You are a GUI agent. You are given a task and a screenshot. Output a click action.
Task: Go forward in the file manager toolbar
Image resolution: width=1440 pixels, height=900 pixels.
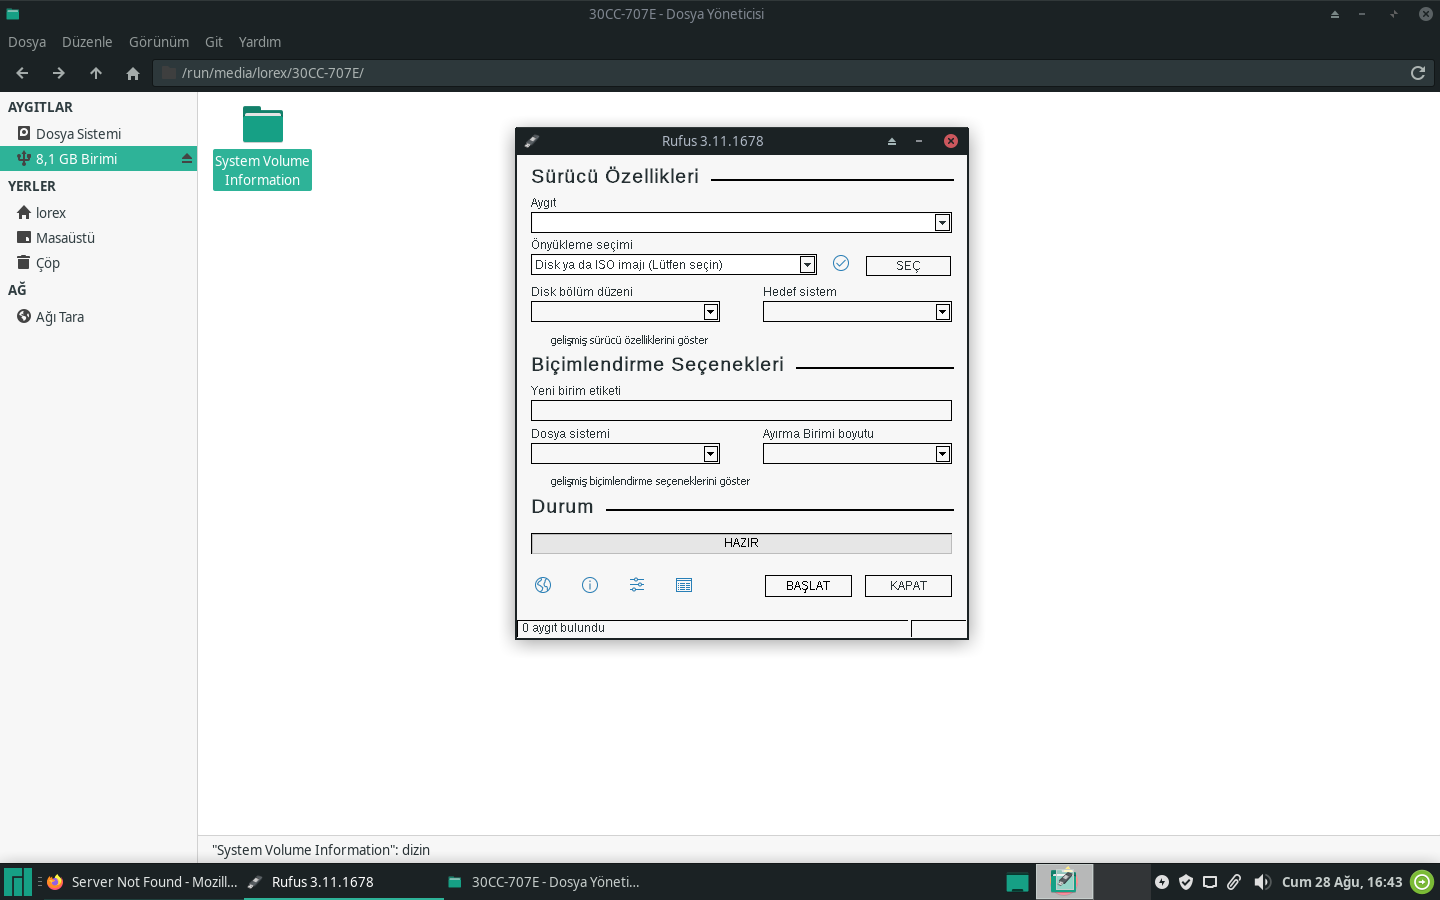[59, 73]
